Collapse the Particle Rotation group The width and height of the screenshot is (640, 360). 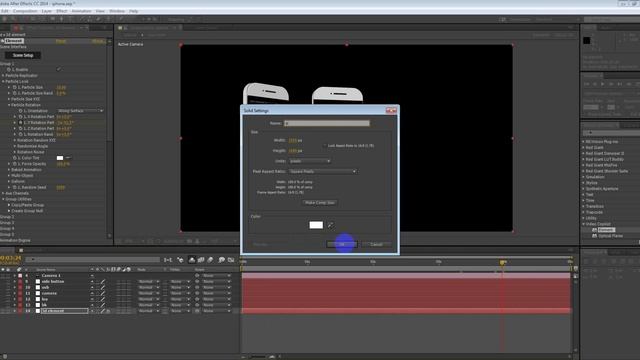pos(9,105)
